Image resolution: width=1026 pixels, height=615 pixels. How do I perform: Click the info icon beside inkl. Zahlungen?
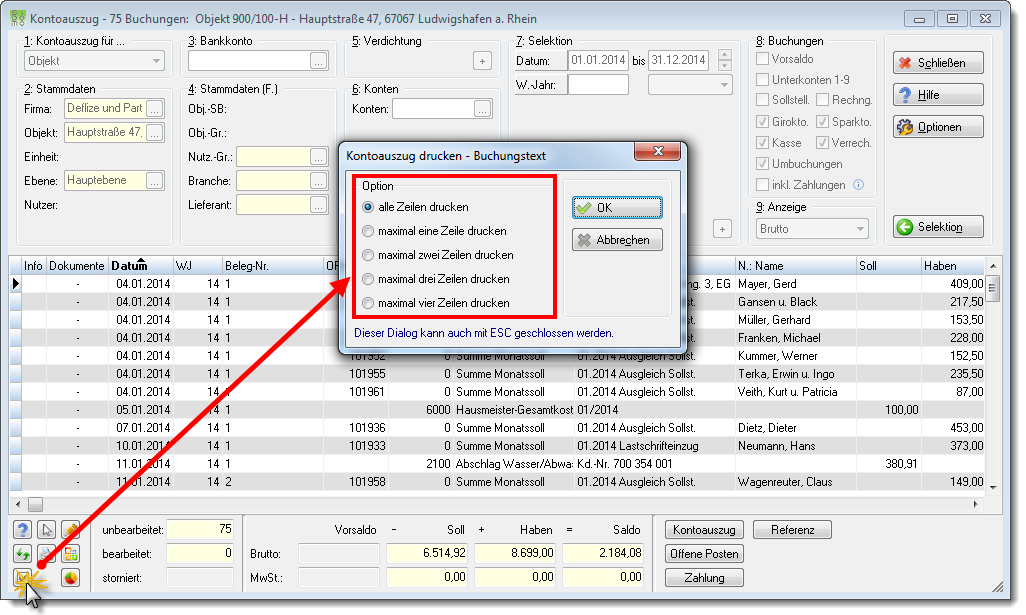858,185
